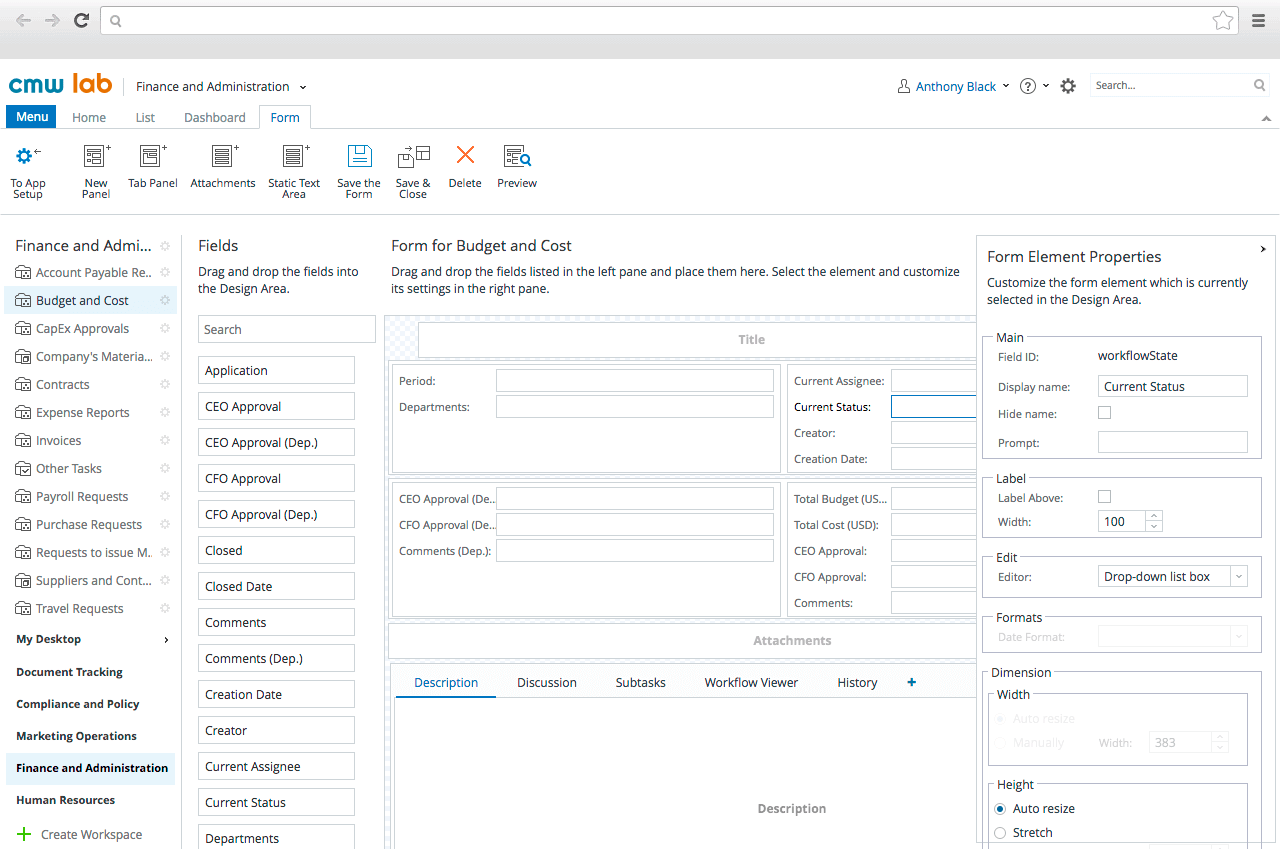
Task: Reload the browser page
Action: (82, 20)
